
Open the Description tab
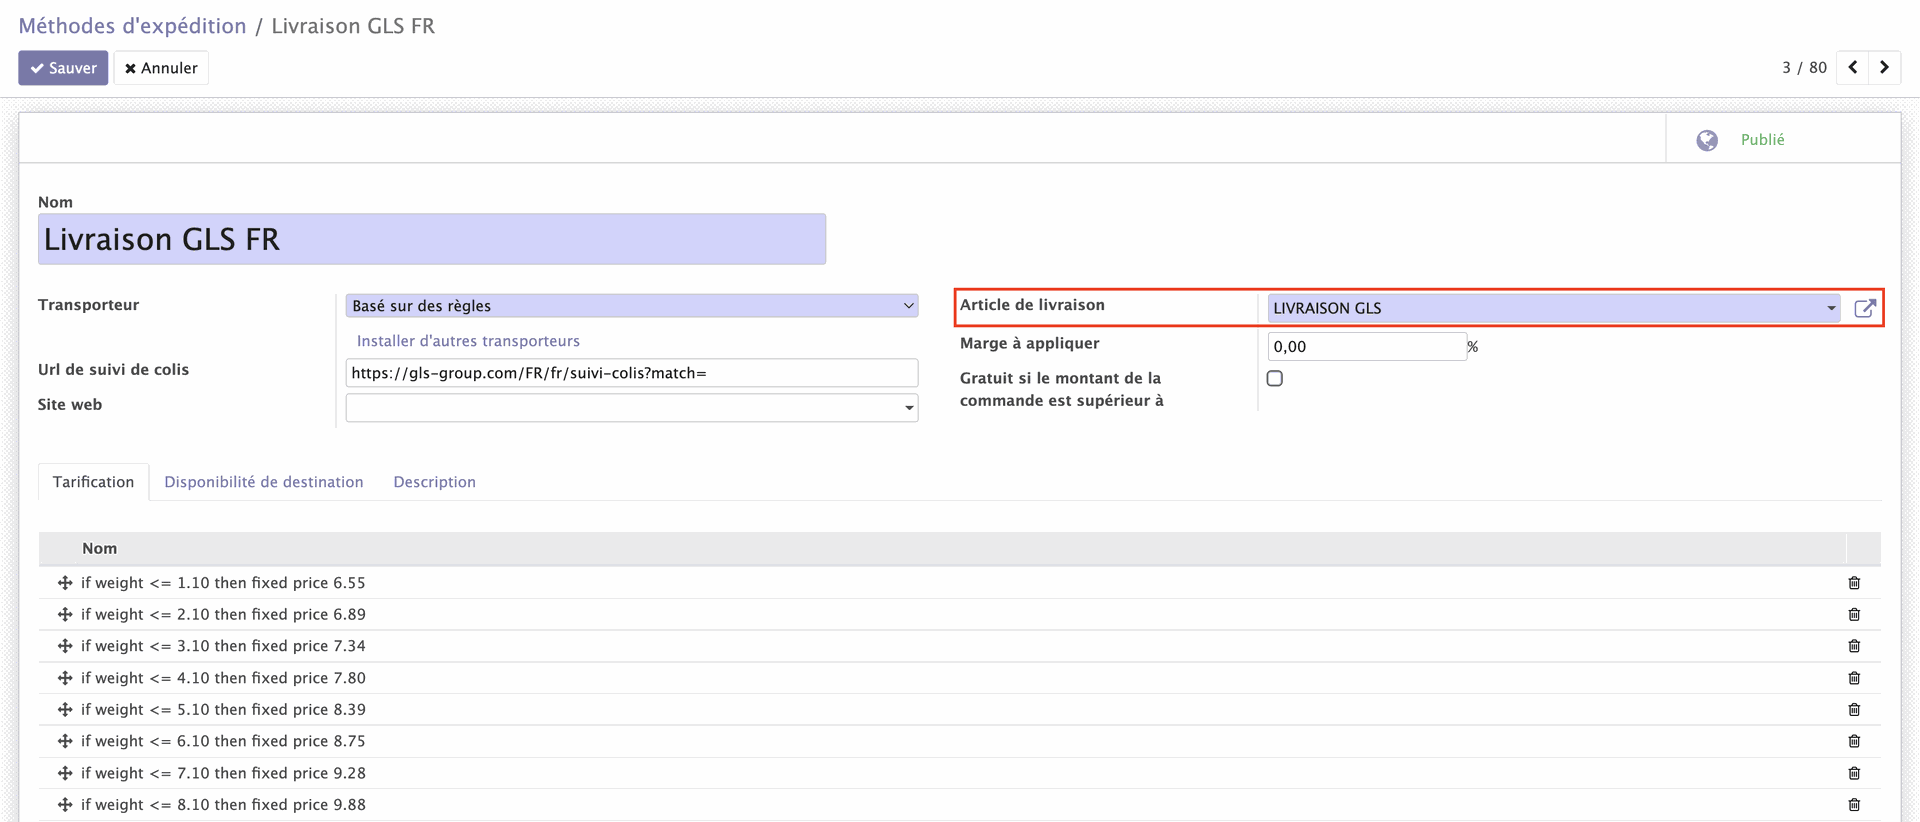click(x=434, y=482)
